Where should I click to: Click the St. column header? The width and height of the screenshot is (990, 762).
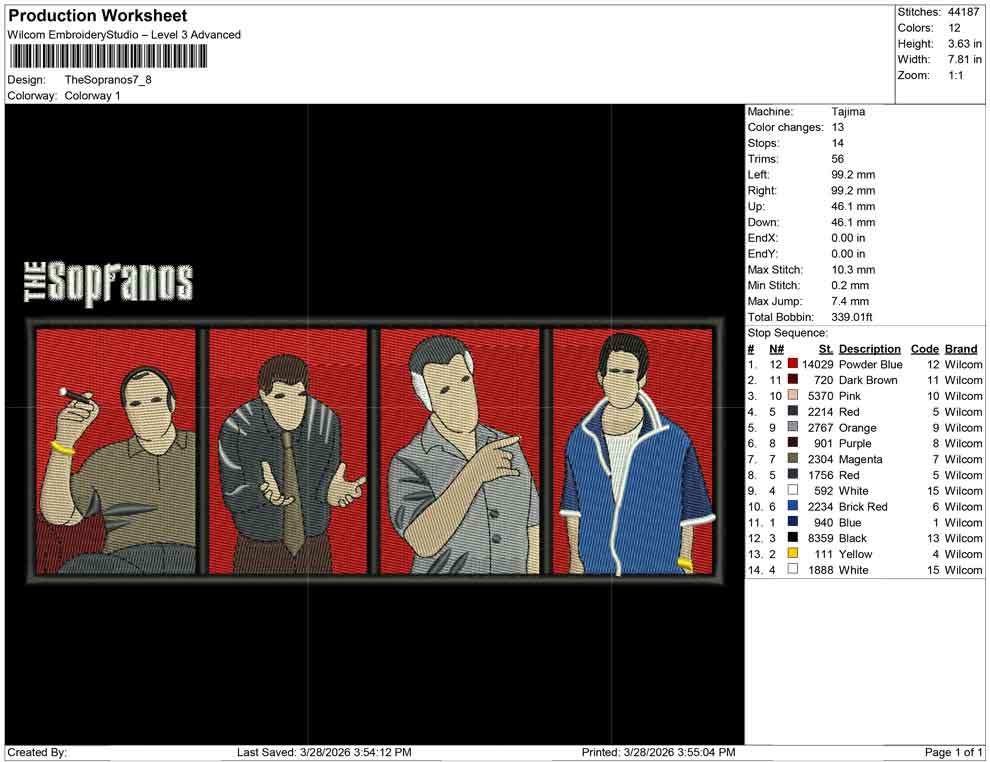[826, 349]
